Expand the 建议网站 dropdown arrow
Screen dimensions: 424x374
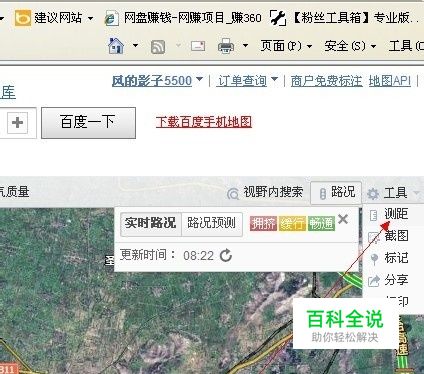point(90,18)
